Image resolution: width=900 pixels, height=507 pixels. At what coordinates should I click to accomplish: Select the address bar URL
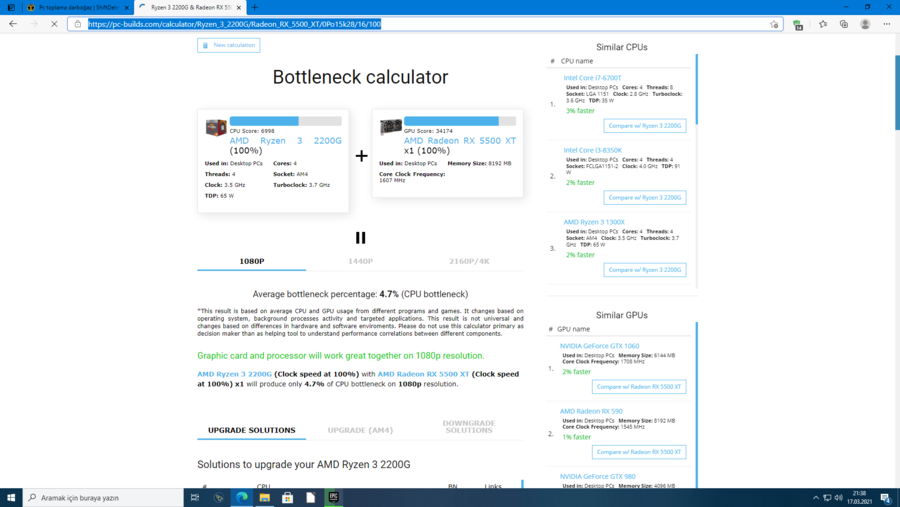[234, 24]
